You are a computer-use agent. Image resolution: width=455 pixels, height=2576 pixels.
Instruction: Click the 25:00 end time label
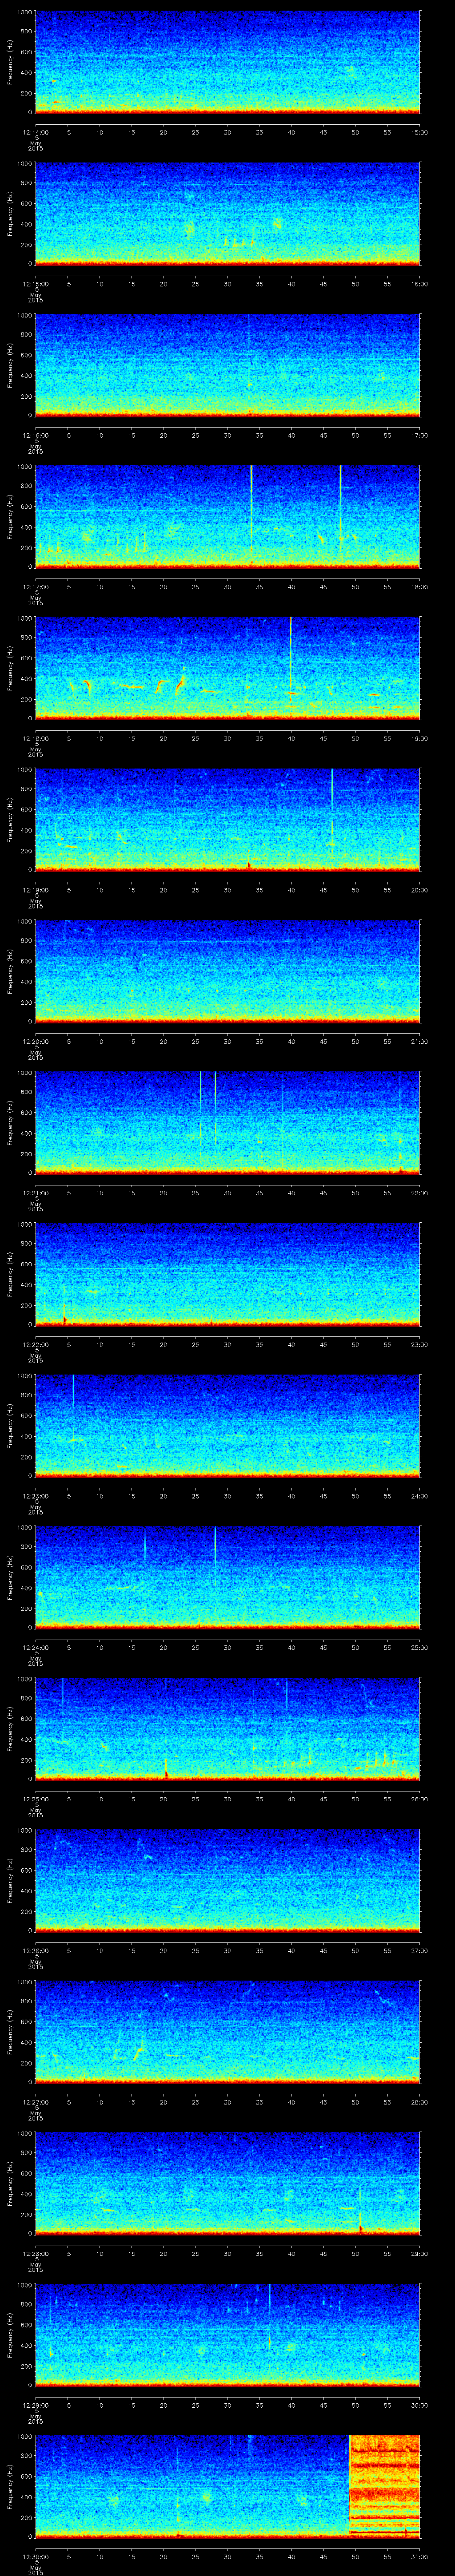point(420,1647)
